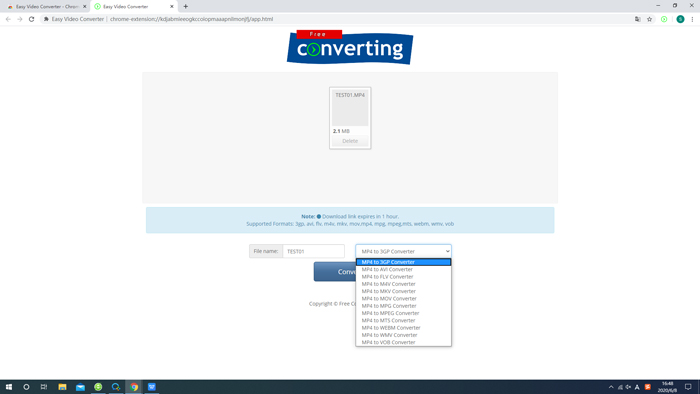
Task: Open the blue magnifier app in taskbar
Action: click(x=116, y=387)
